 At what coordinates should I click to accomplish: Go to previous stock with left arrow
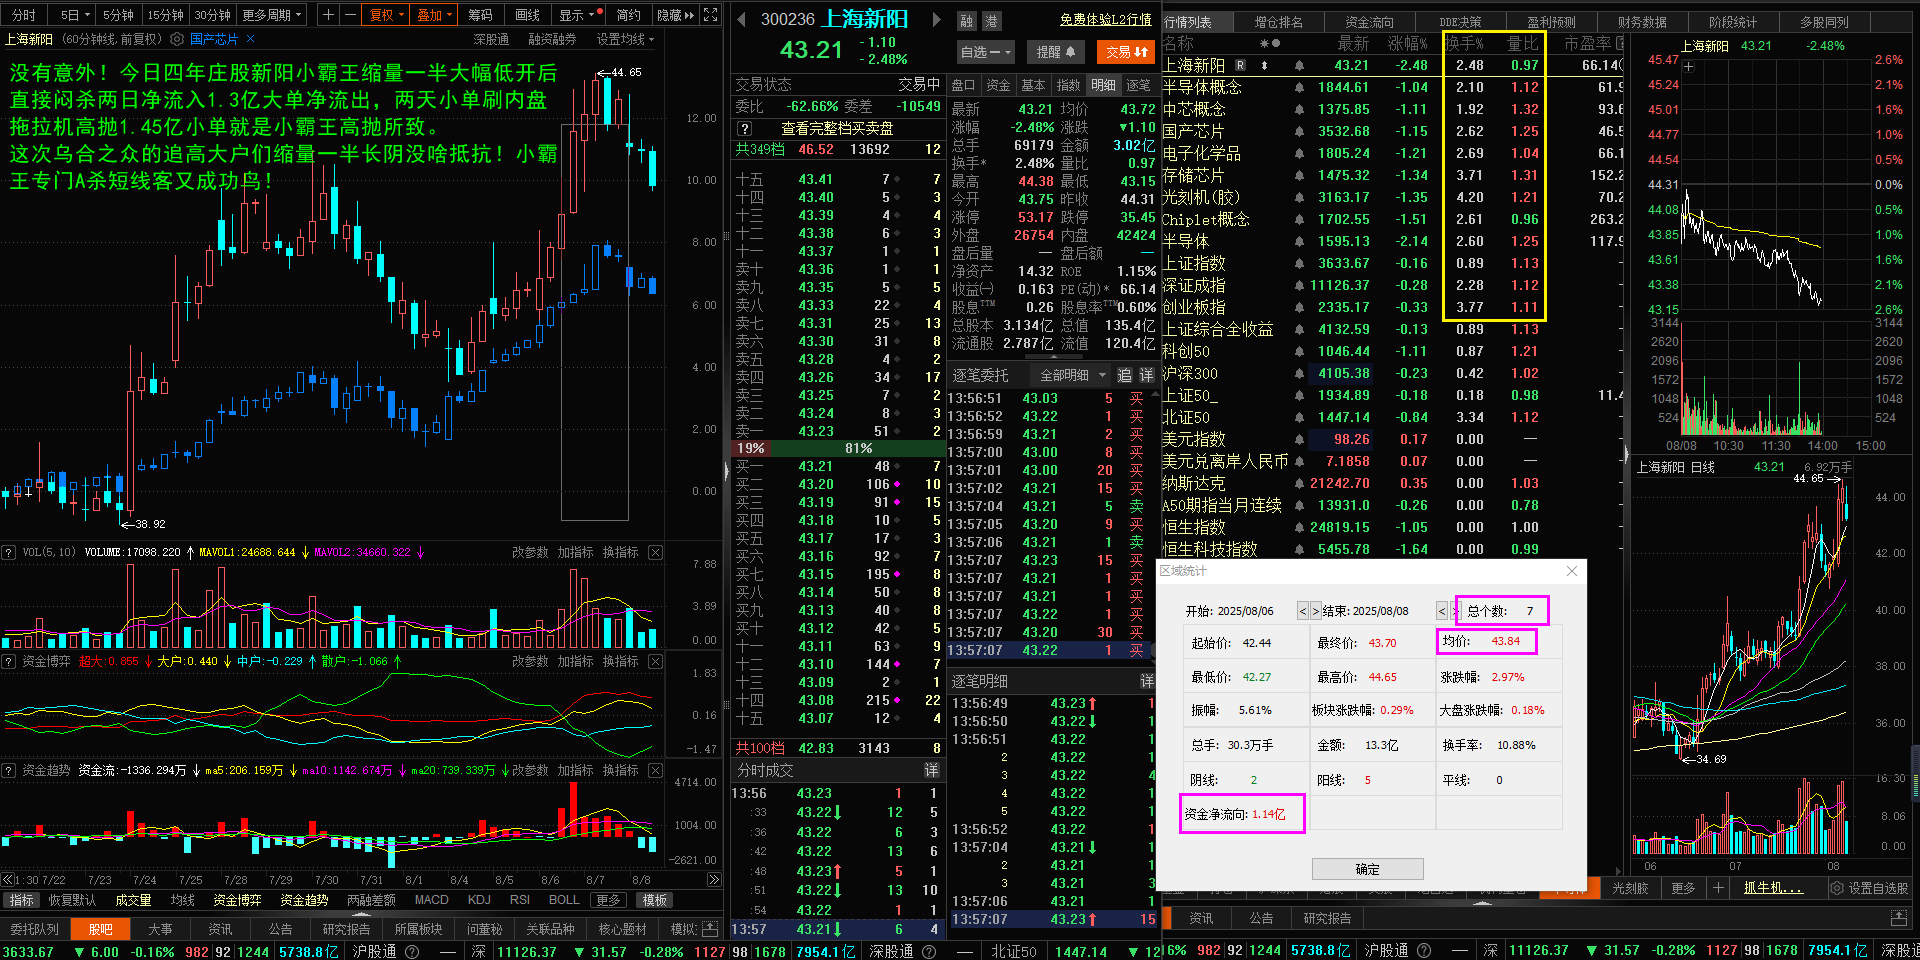[x=742, y=19]
